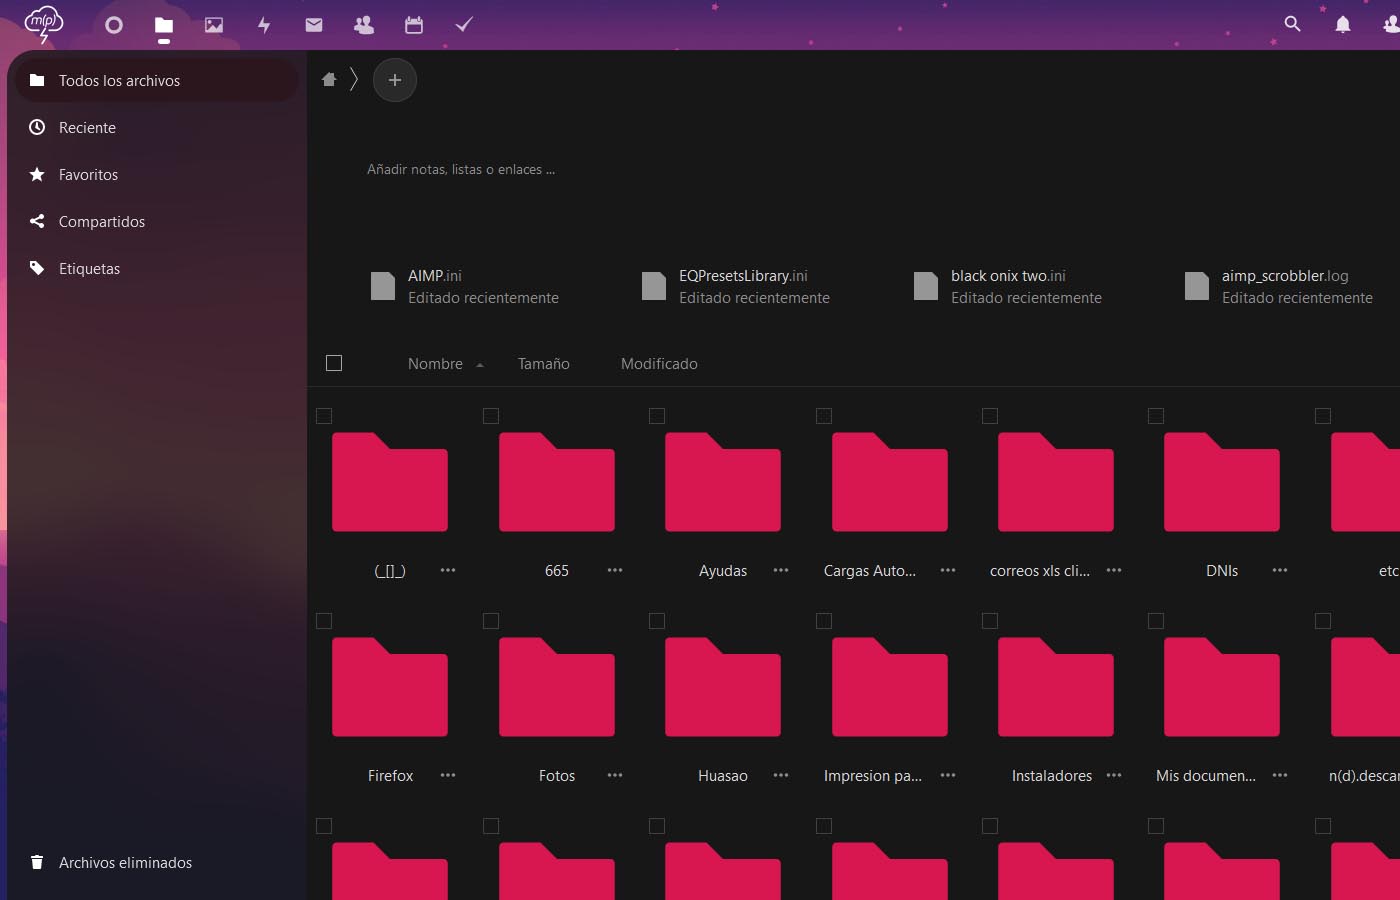Open the (_[]_) folder icon
Screen dimensions: 1400x900
point(390,482)
